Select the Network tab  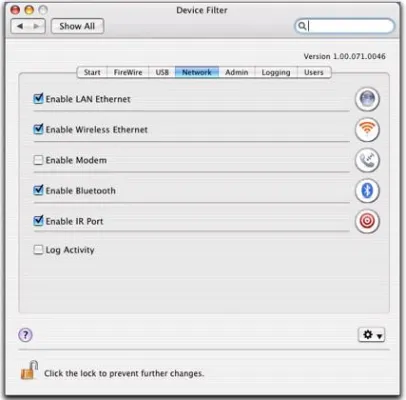(197, 72)
